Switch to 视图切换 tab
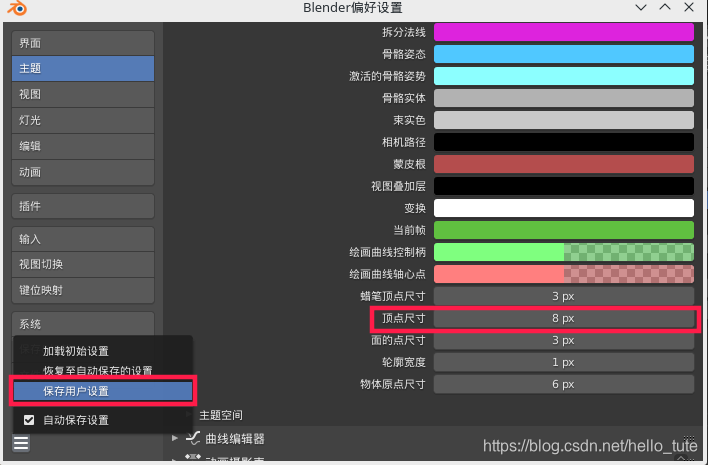The height and width of the screenshot is (465, 708). [83, 264]
